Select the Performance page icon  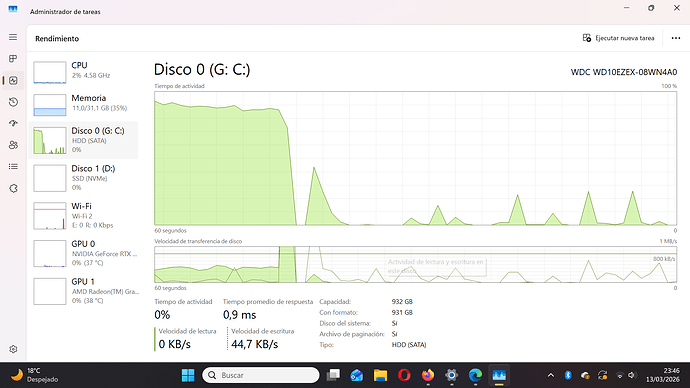click(13, 81)
